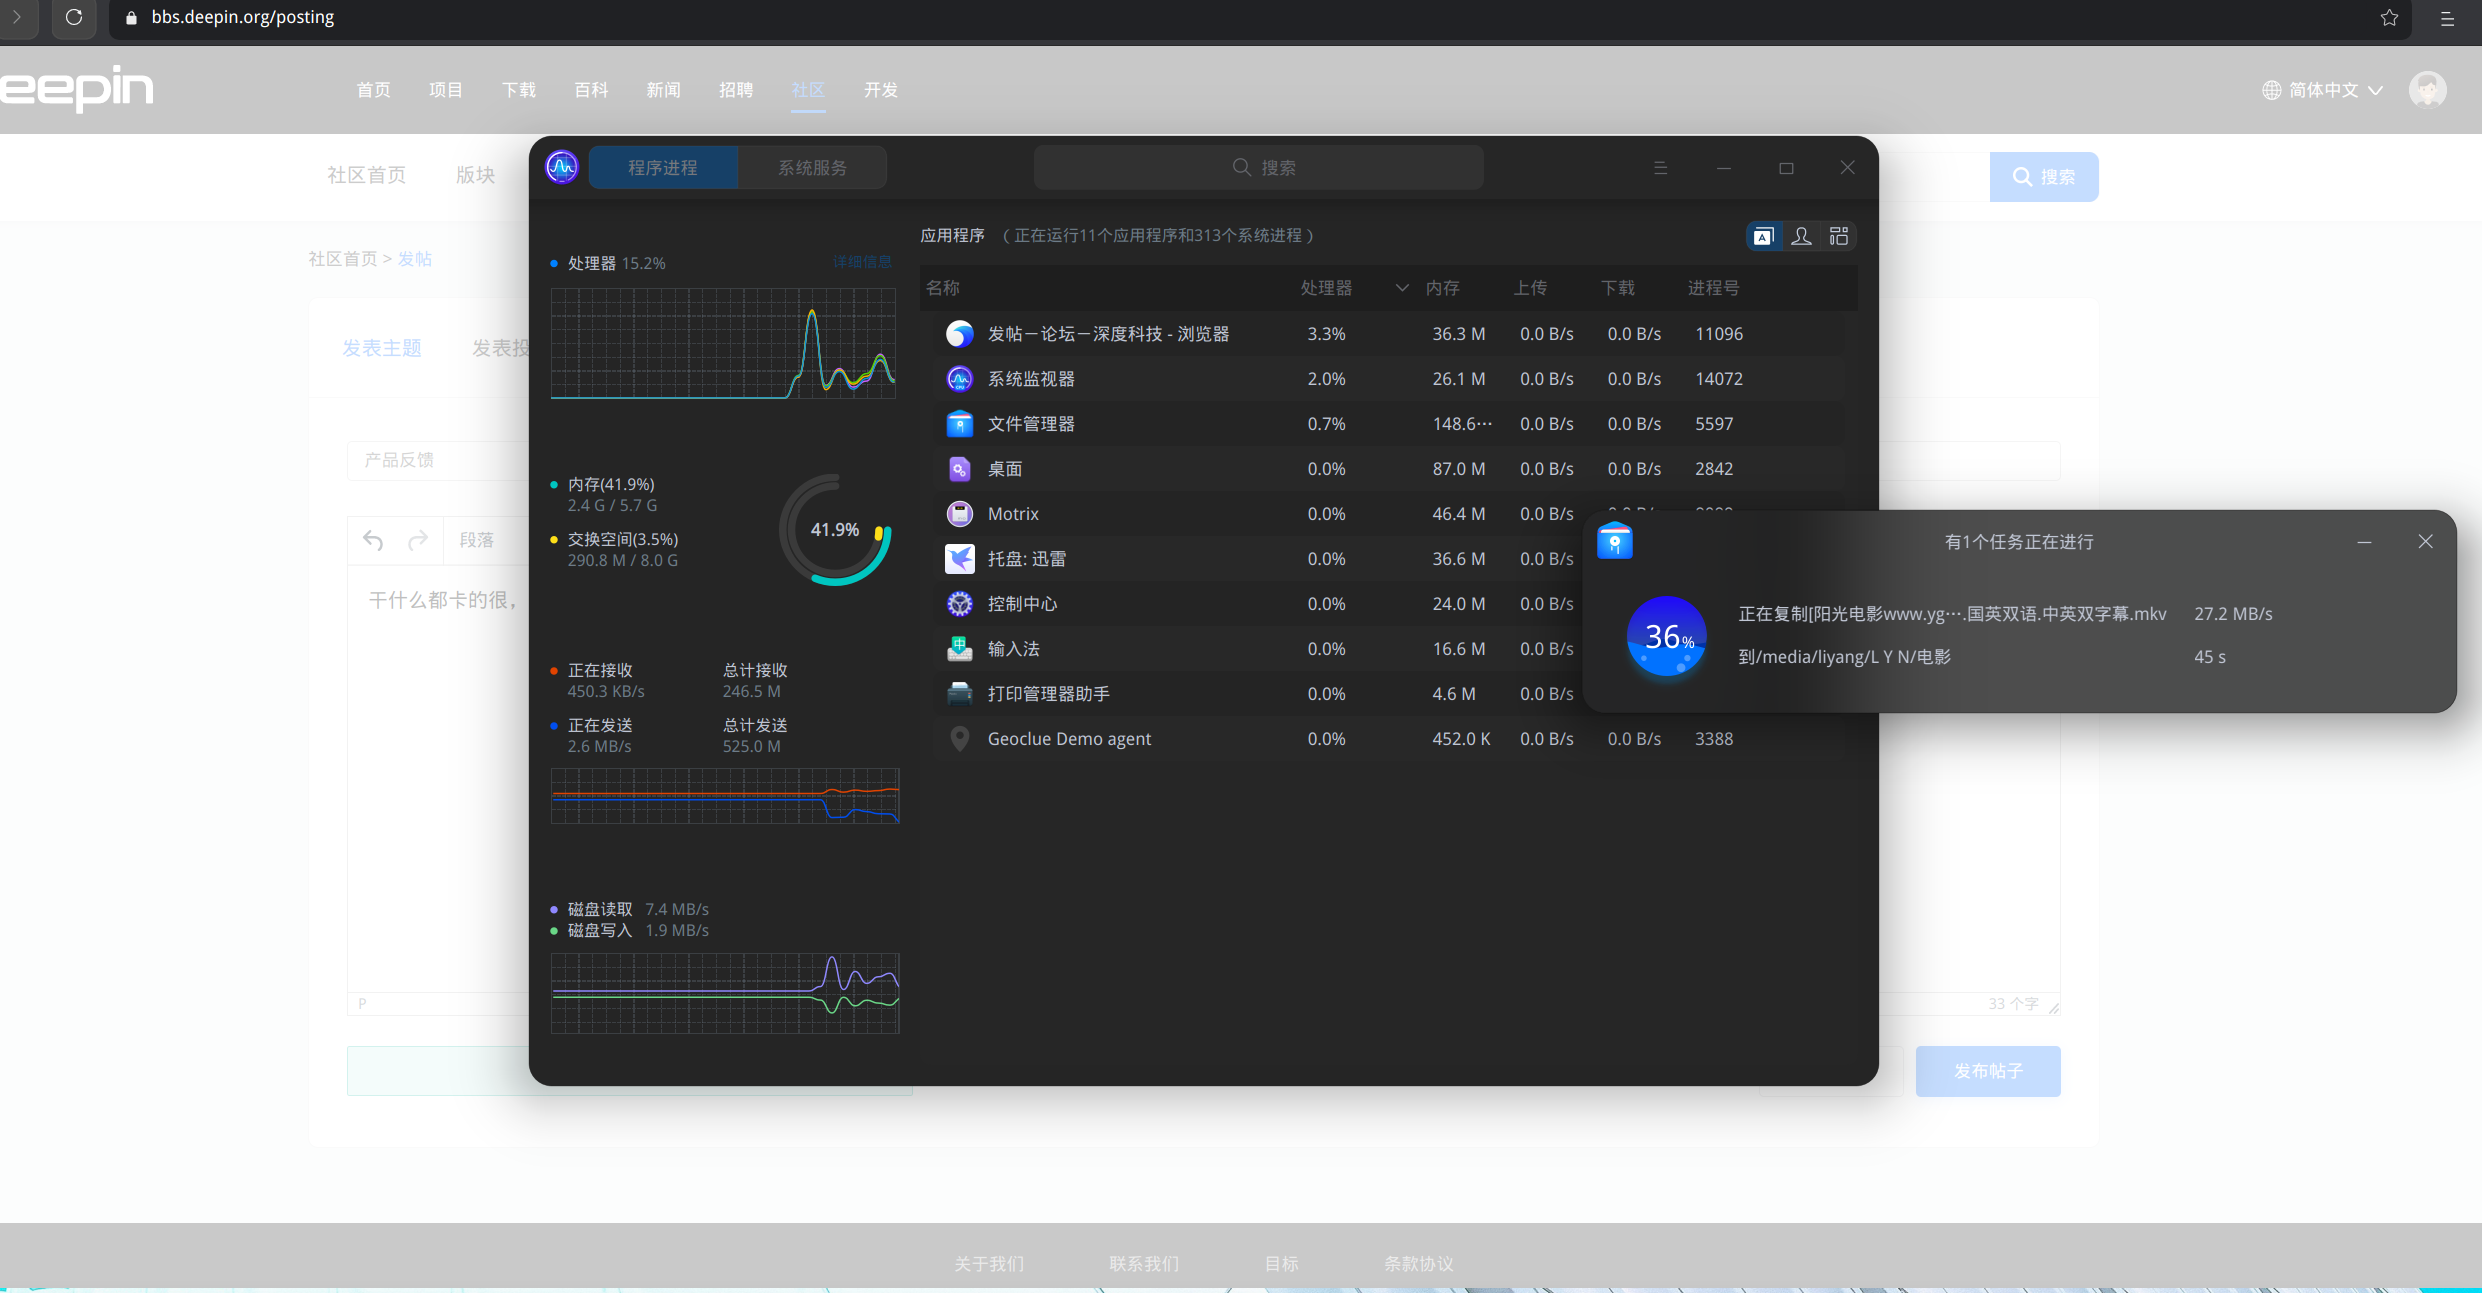Click the 36% copy progress circle
Viewport: 2482px width, 1293px height.
[1667, 636]
